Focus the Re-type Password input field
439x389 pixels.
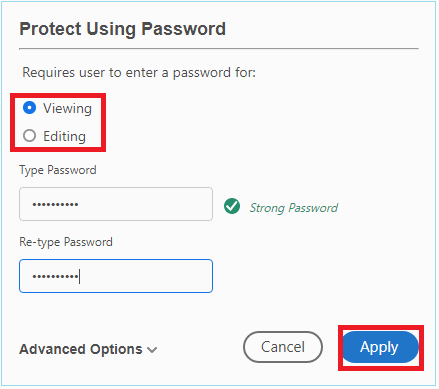point(116,276)
